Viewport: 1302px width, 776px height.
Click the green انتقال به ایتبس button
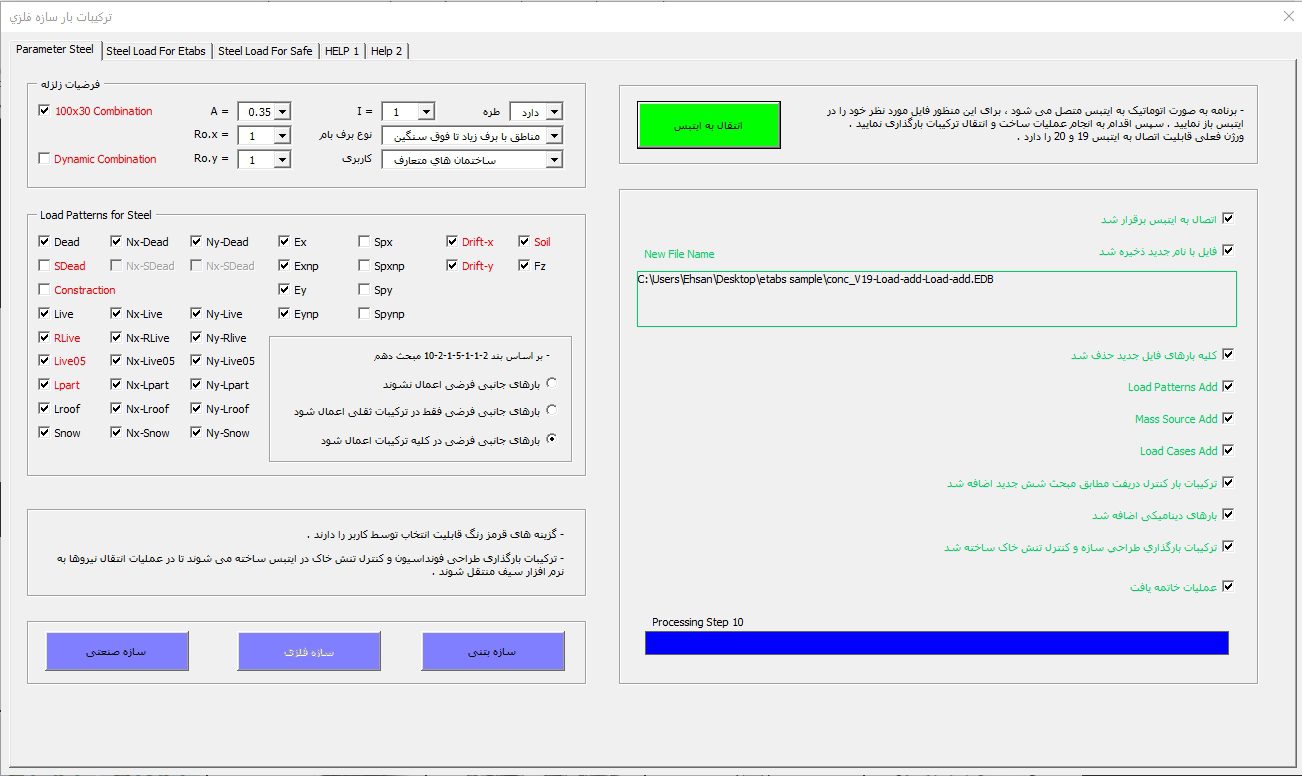pos(709,125)
